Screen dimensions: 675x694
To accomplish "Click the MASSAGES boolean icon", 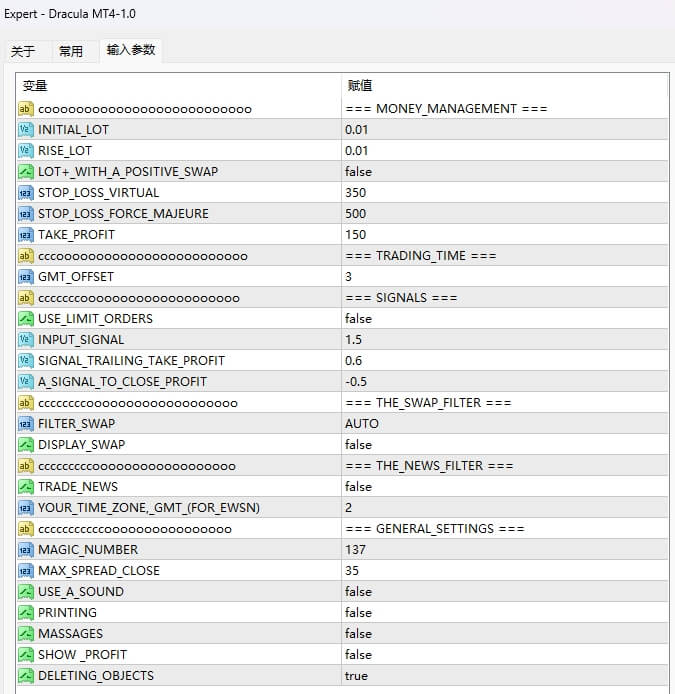I will click(x=26, y=634).
